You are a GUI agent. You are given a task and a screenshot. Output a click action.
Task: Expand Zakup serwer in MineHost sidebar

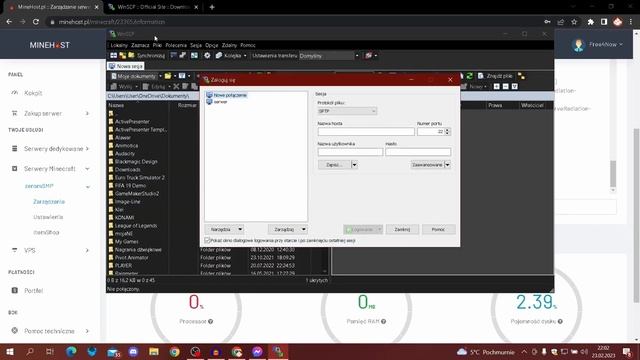[x=50, y=113]
